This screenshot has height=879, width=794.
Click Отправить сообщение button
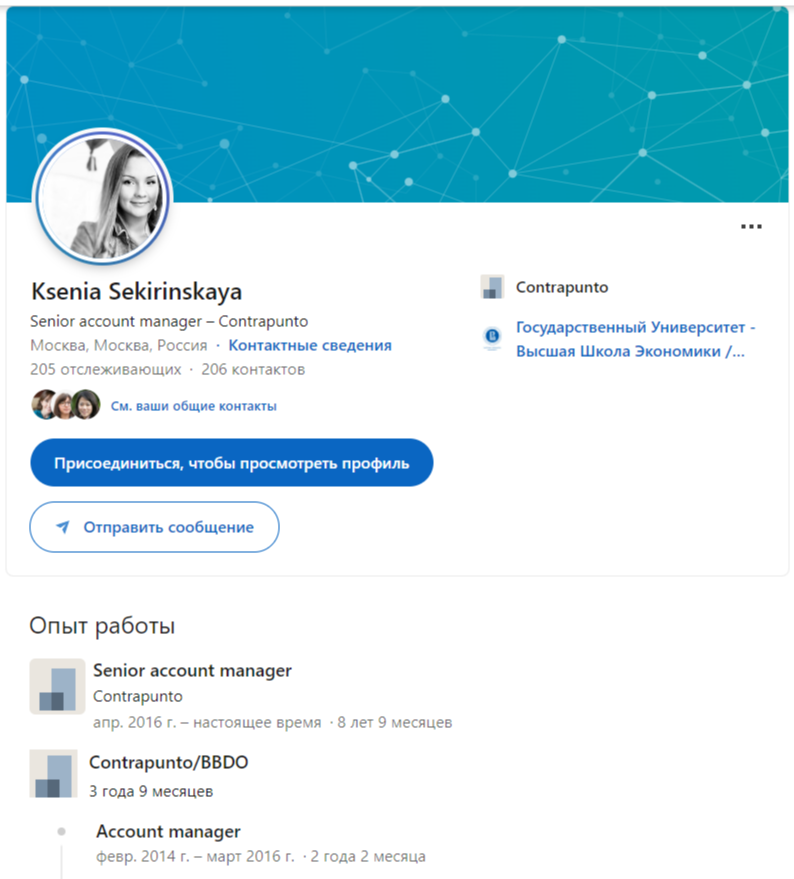(x=154, y=527)
